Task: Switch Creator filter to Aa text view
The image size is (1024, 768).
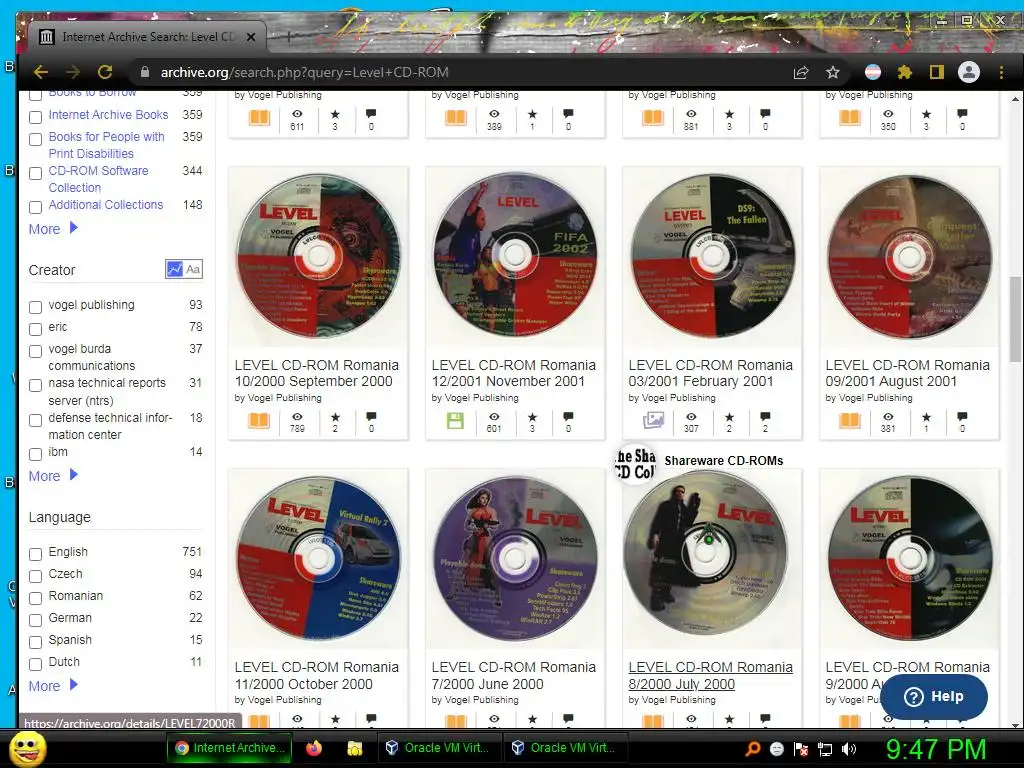Action: (193, 269)
